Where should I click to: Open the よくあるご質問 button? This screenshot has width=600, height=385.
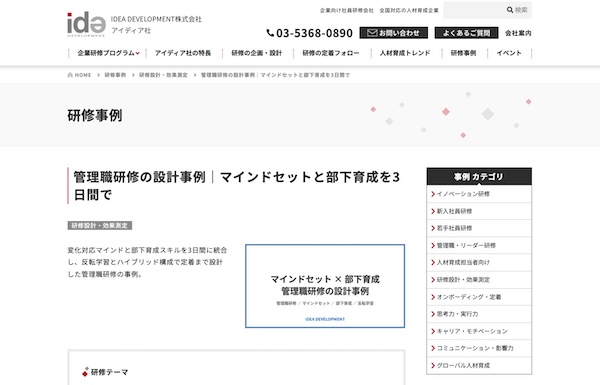tap(466, 33)
